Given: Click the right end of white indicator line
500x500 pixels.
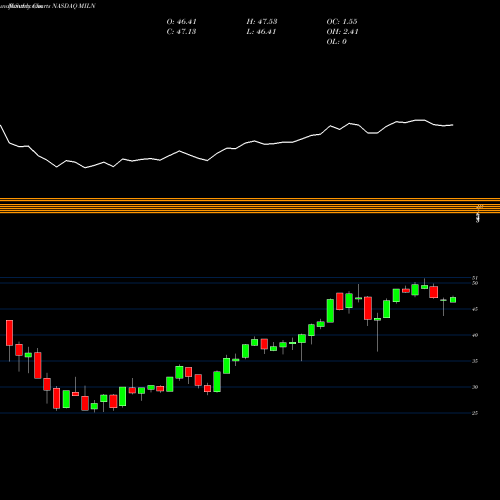Looking at the screenshot, I should [x=453, y=125].
